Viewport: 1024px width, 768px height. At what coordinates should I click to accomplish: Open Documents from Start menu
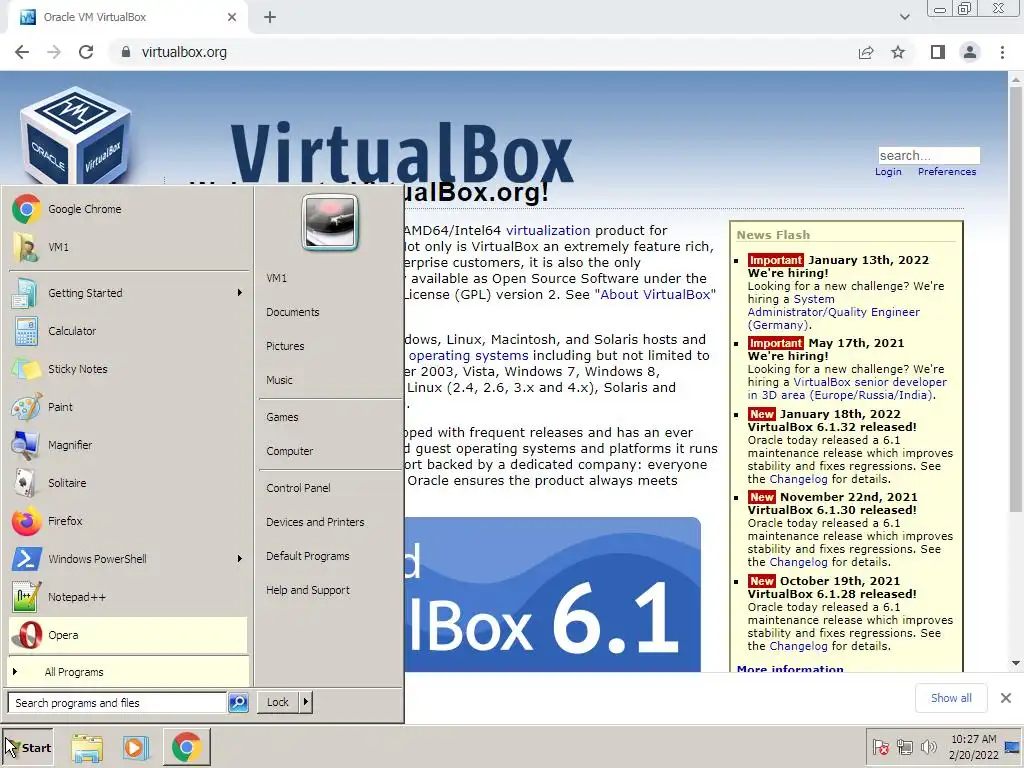293,312
